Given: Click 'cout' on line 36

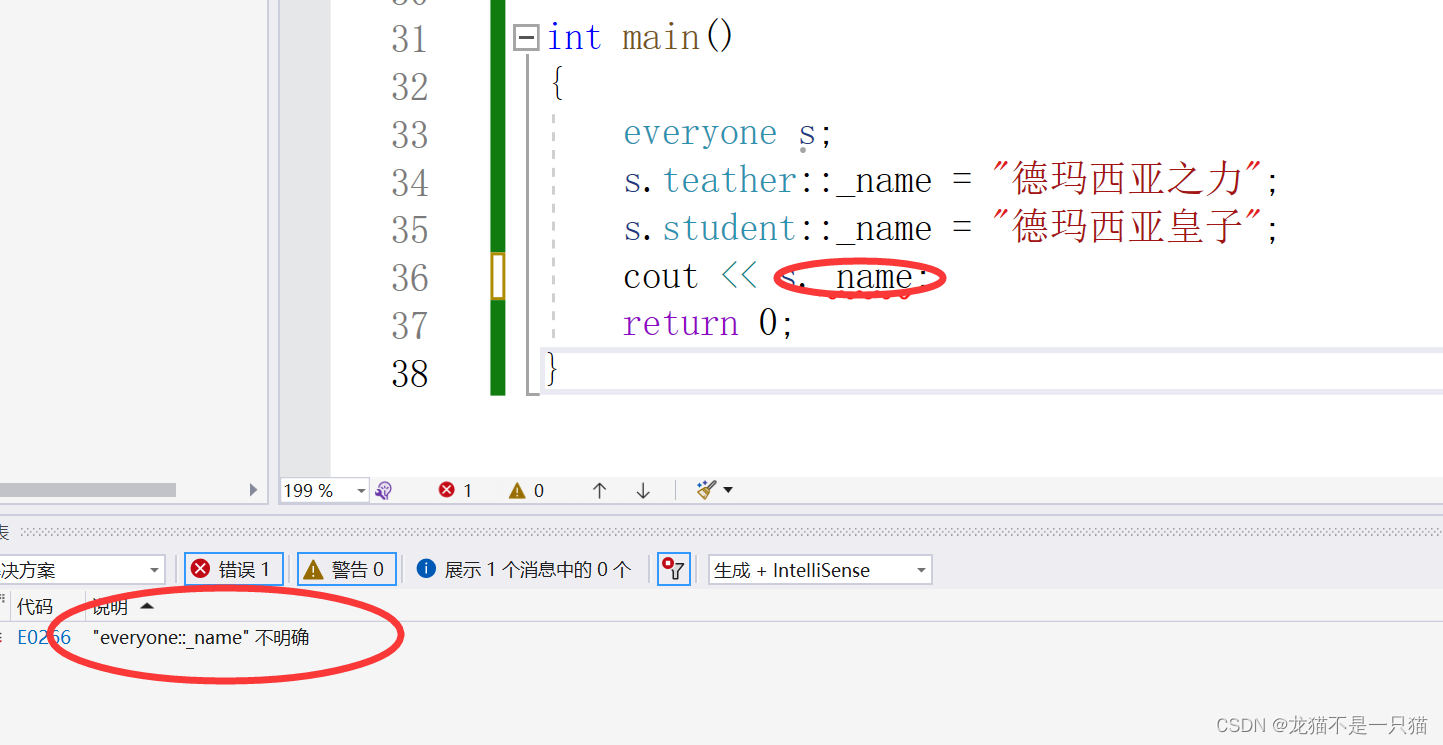Looking at the screenshot, I should click(x=660, y=277).
